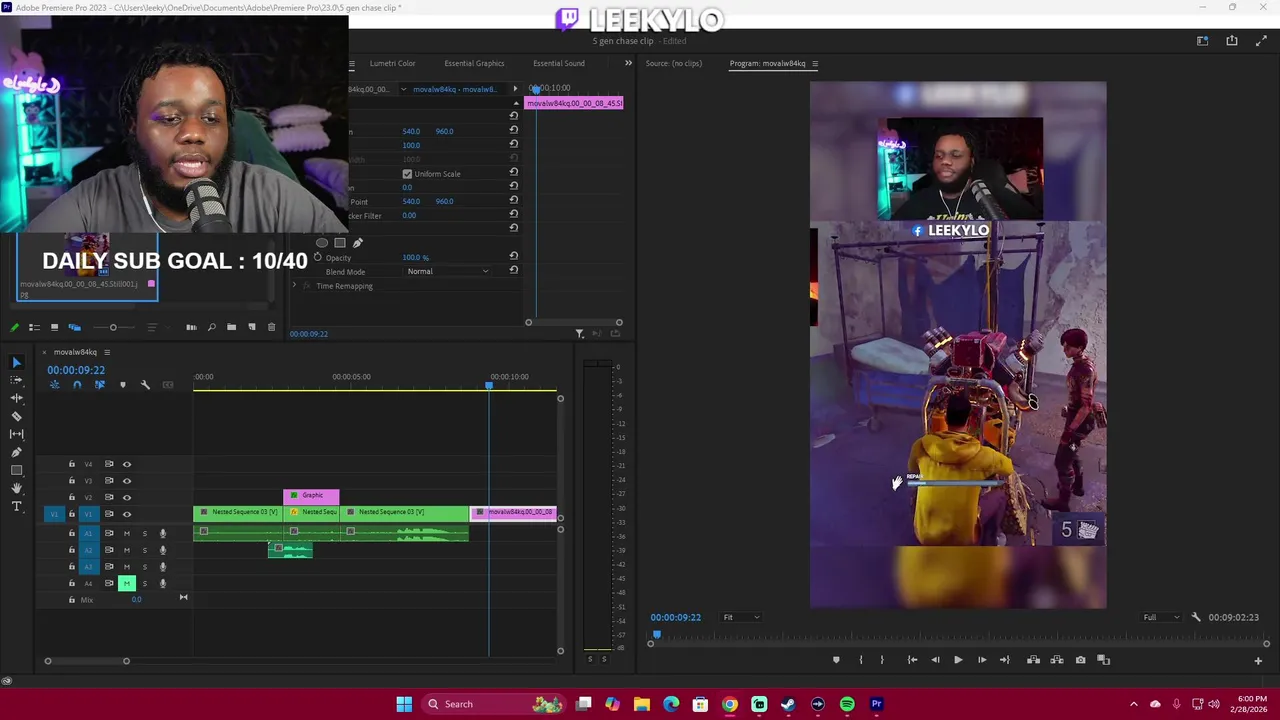Create free draw bezier mask pen

coord(358,243)
